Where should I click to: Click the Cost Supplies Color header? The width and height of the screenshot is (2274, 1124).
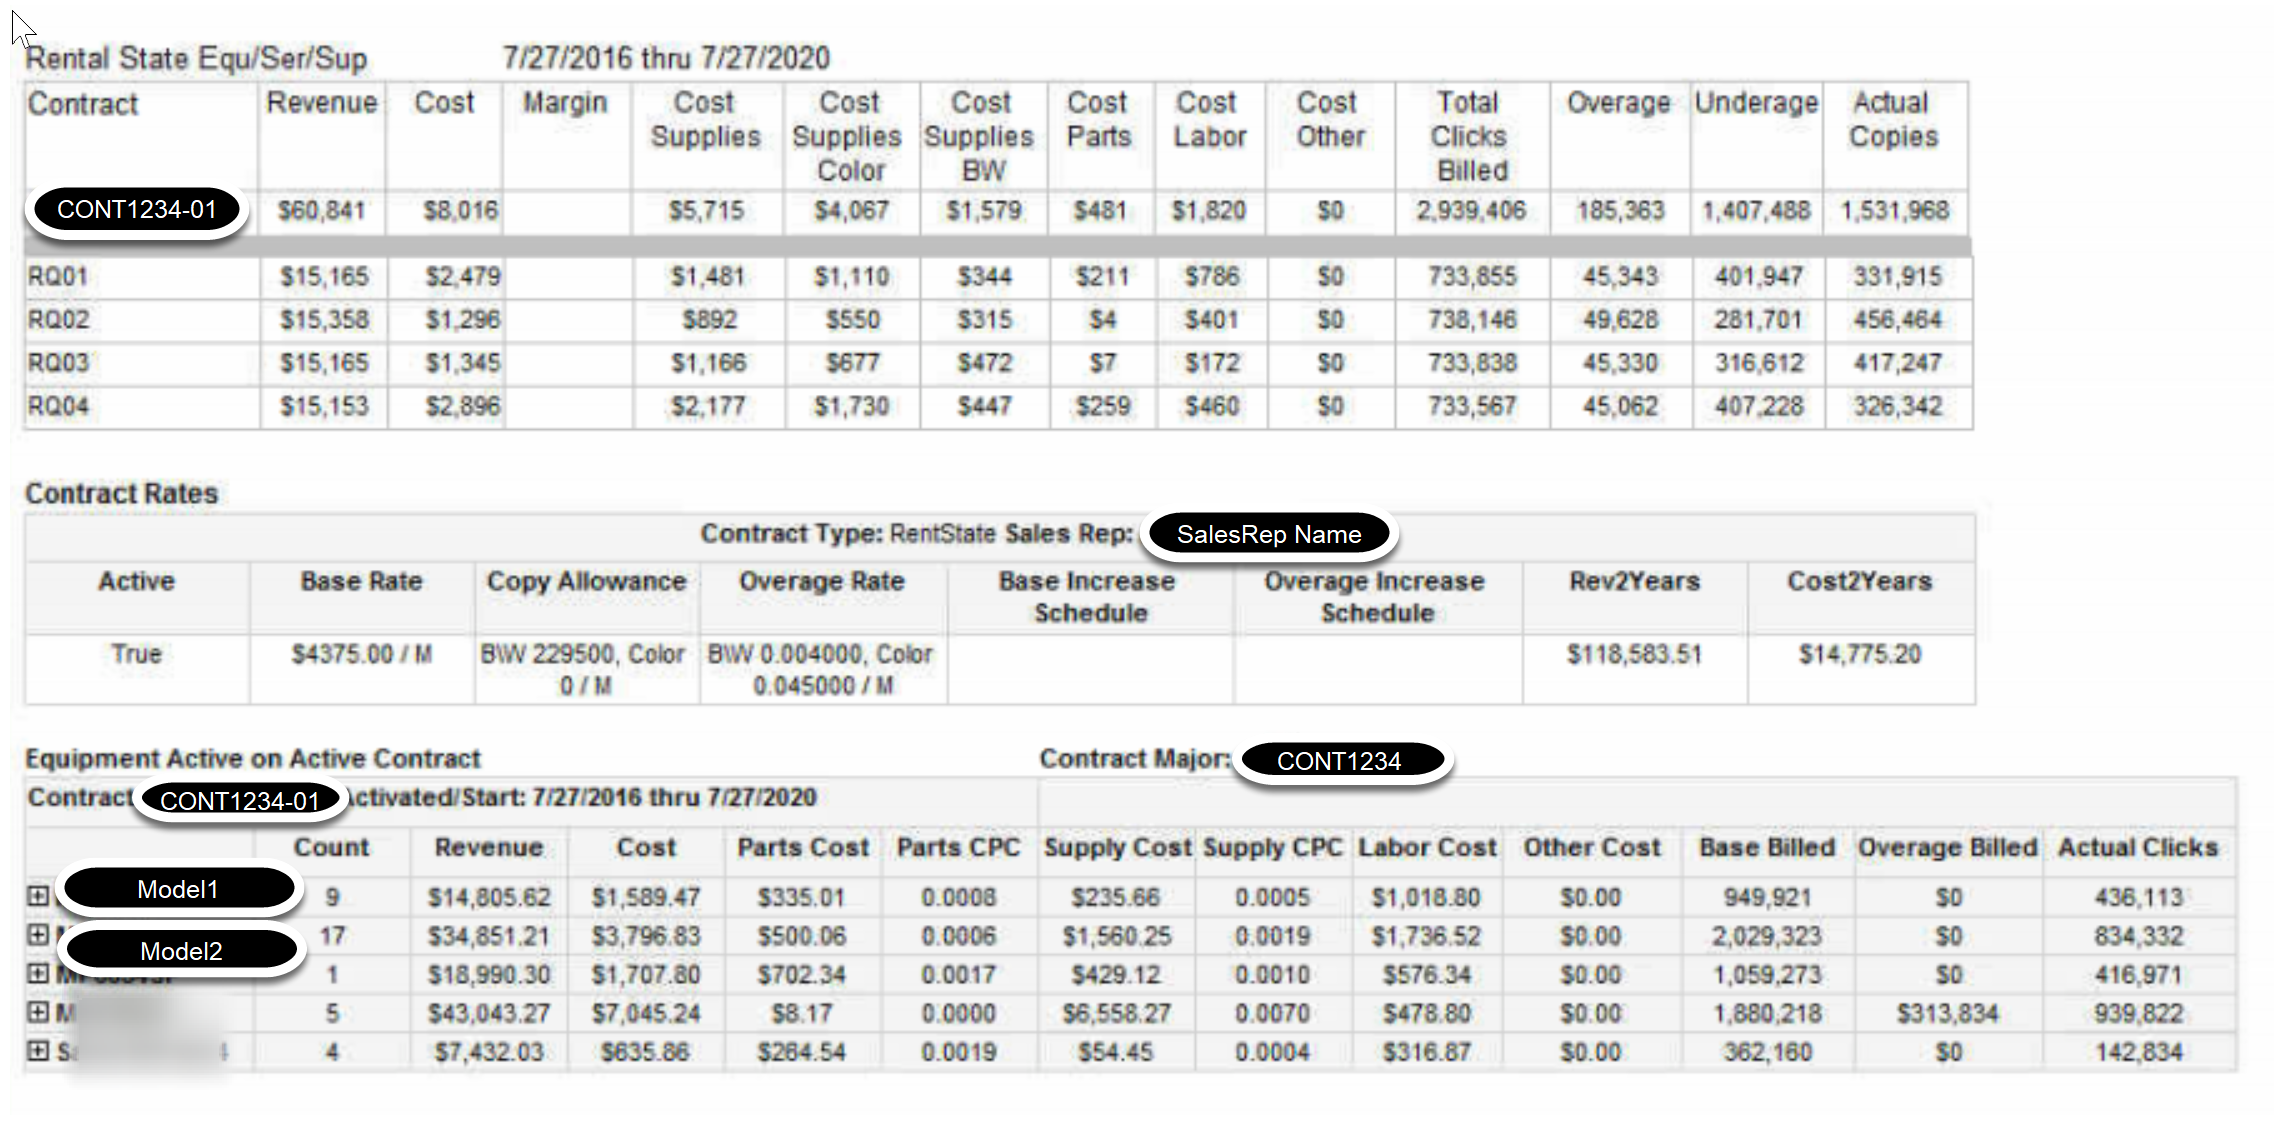848,136
